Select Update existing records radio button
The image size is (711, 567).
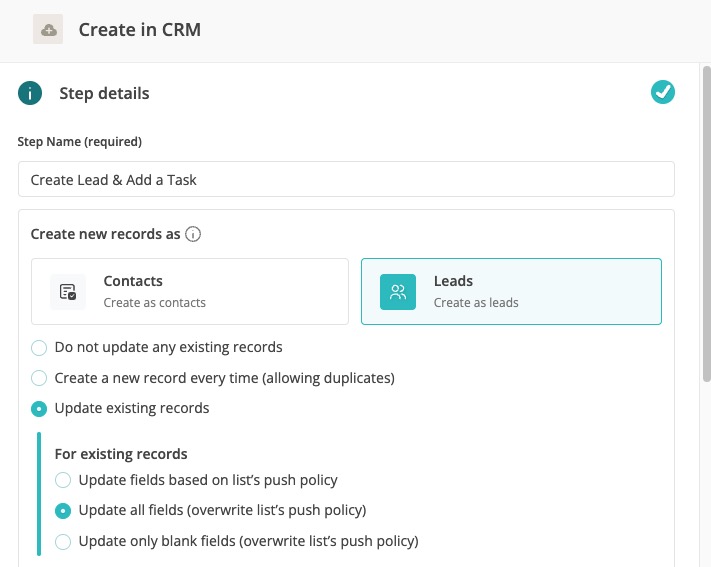[x=39, y=409]
